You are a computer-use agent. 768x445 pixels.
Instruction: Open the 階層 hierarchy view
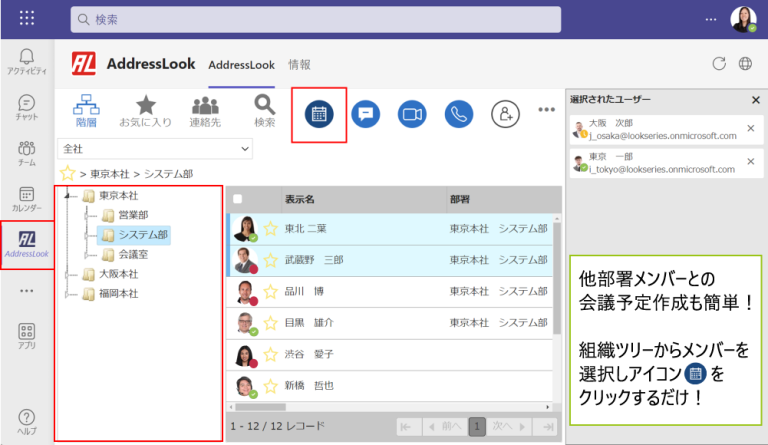coord(86,110)
